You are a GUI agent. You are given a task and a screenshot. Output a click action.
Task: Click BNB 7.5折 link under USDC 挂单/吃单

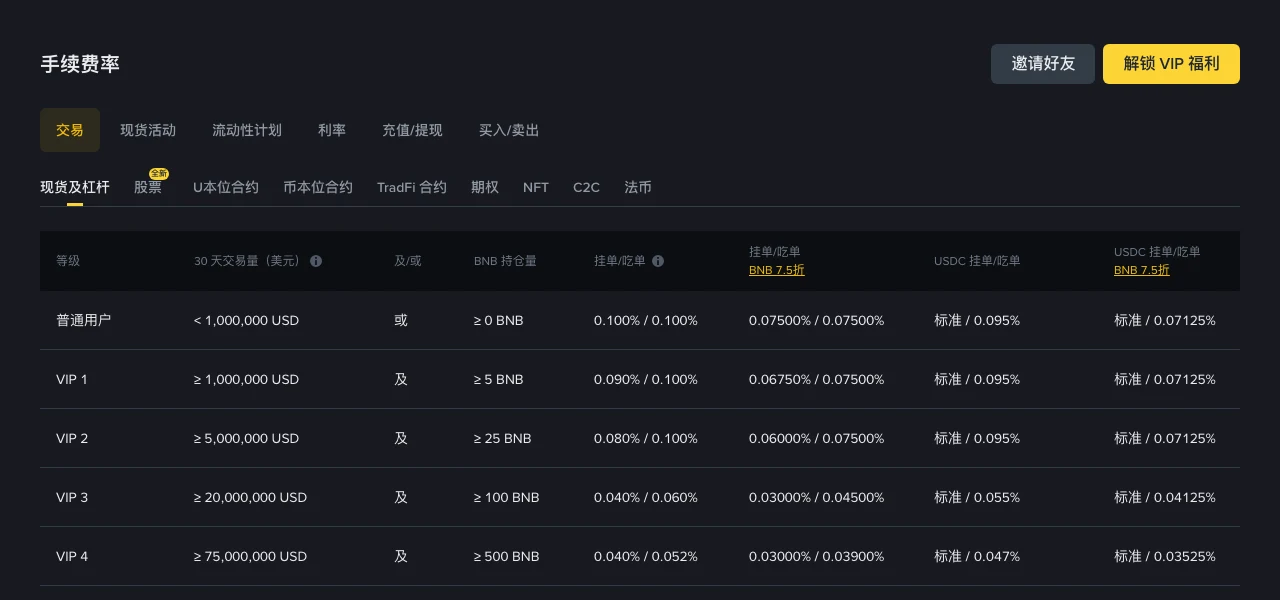click(1142, 270)
